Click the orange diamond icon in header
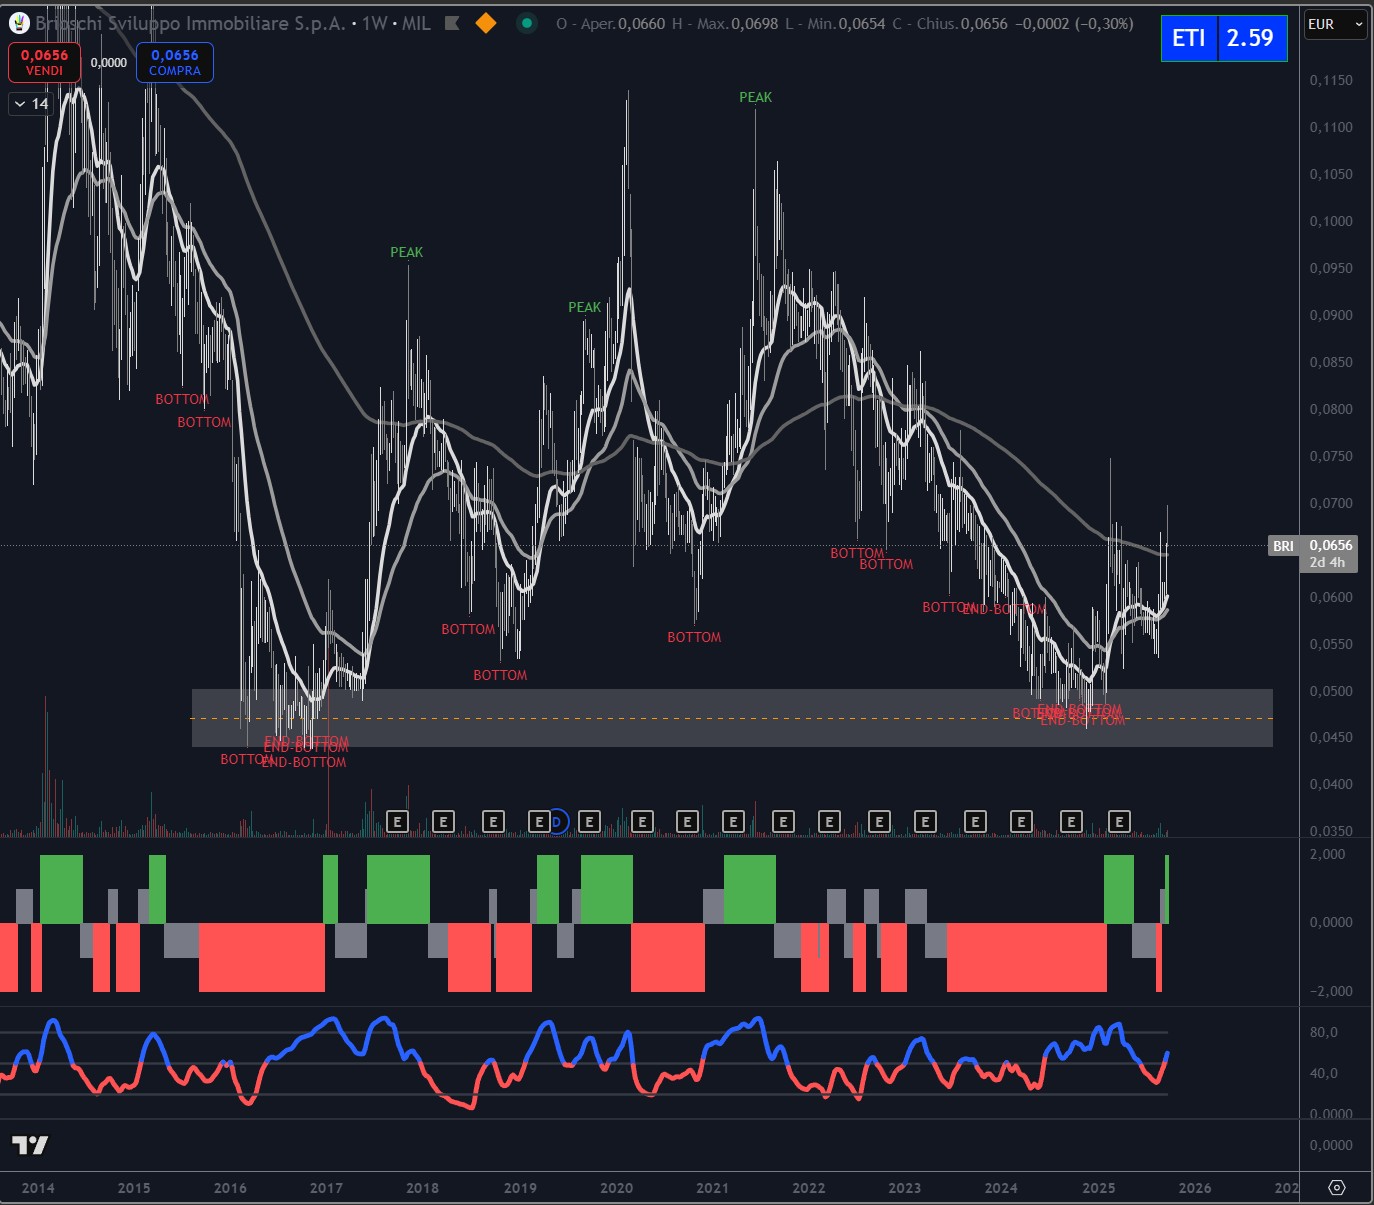The height and width of the screenshot is (1205, 1374). click(486, 23)
